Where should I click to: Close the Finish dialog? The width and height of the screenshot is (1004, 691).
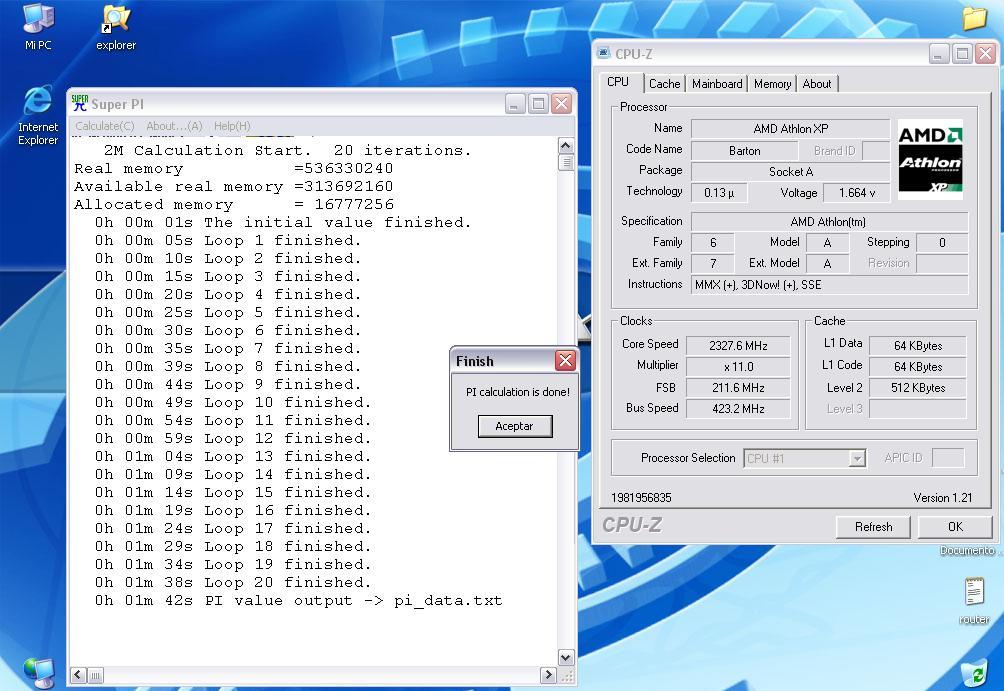tap(565, 361)
